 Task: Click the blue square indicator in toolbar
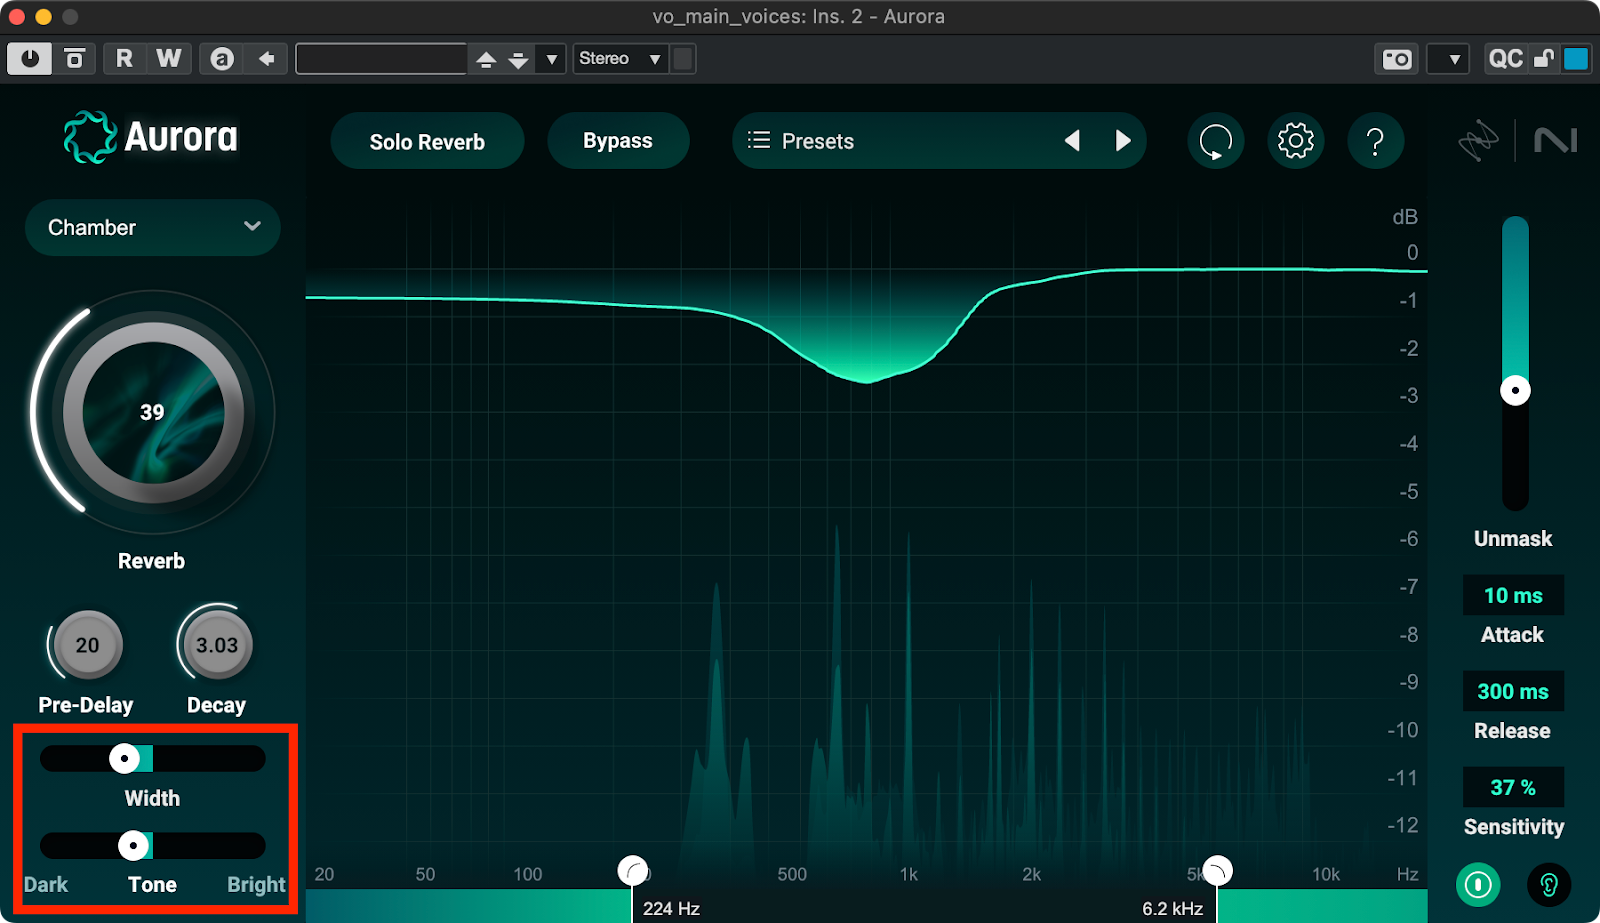(x=1576, y=59)
